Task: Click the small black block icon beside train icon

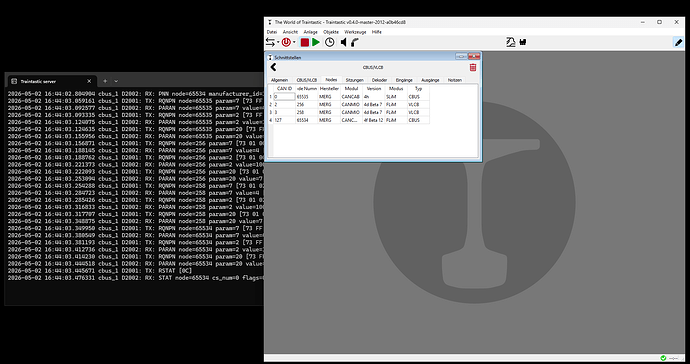Action: click(523, 42)
